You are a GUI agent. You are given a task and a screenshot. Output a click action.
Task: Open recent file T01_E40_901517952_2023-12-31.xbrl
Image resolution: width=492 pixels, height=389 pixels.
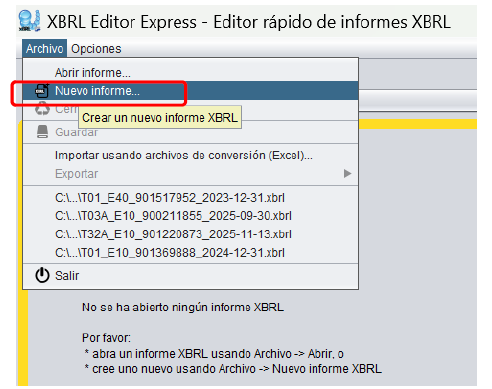190,198
